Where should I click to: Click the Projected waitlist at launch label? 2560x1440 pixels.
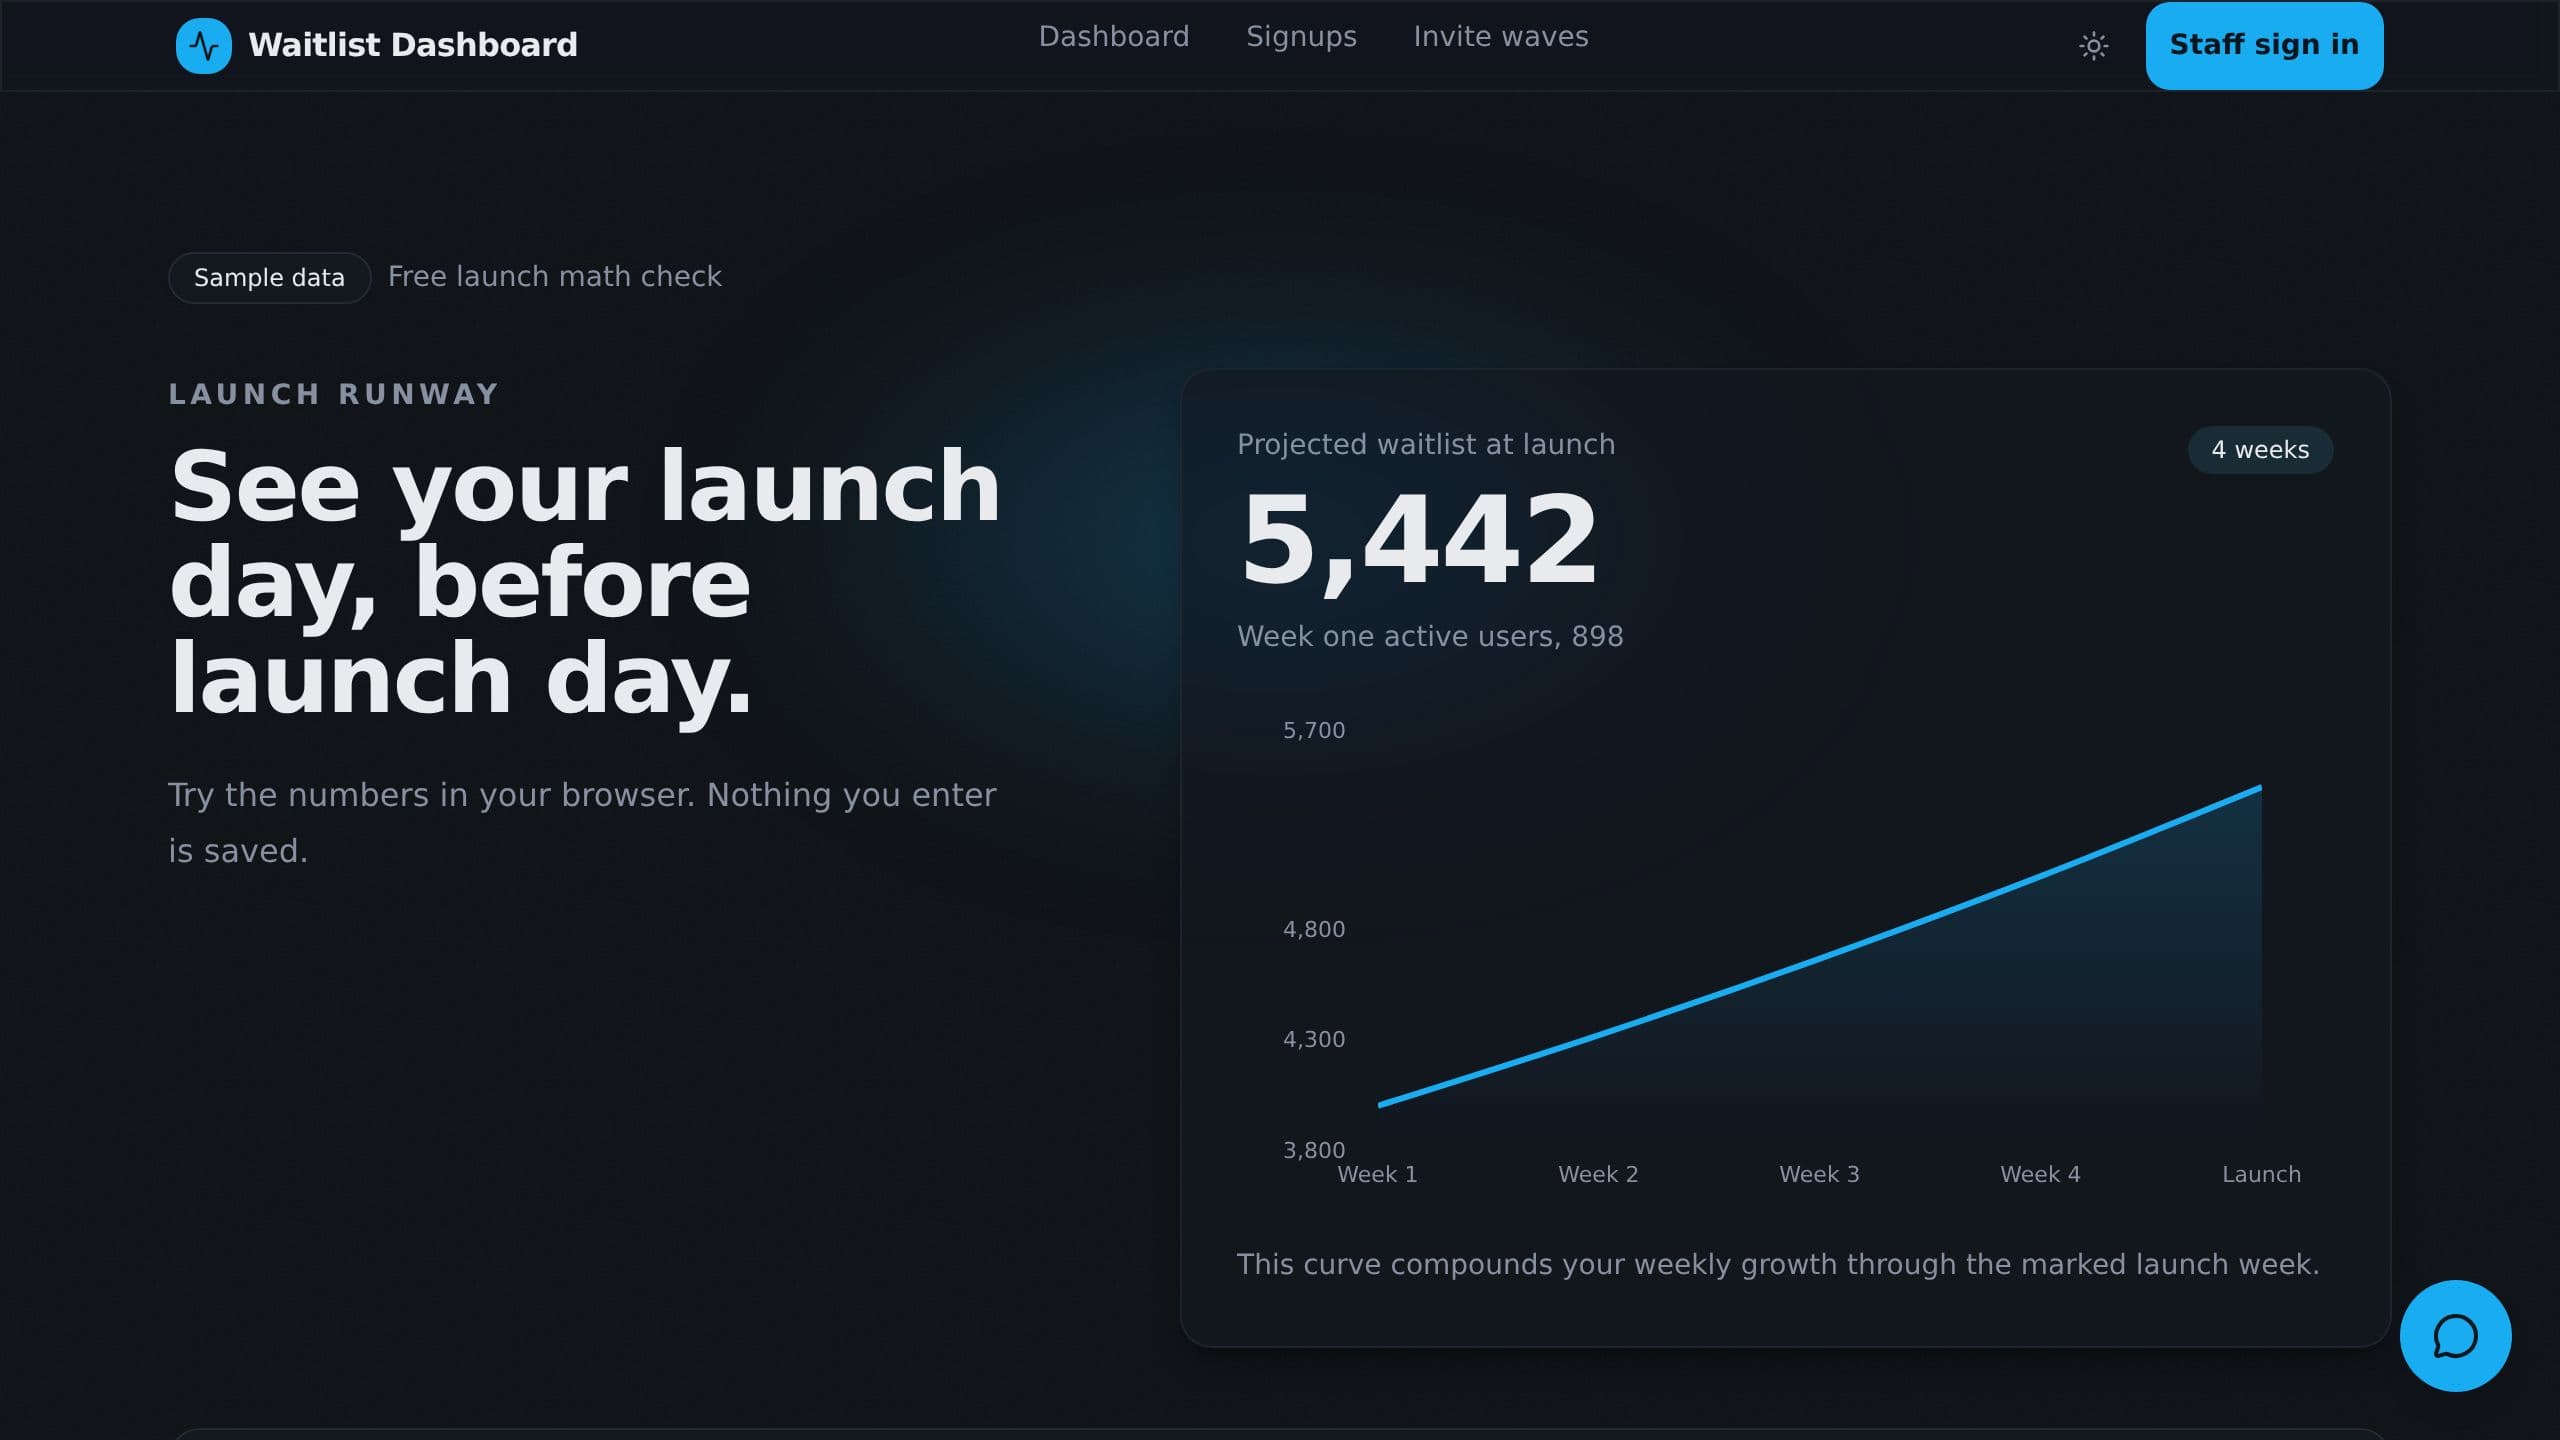(1426, 445)
